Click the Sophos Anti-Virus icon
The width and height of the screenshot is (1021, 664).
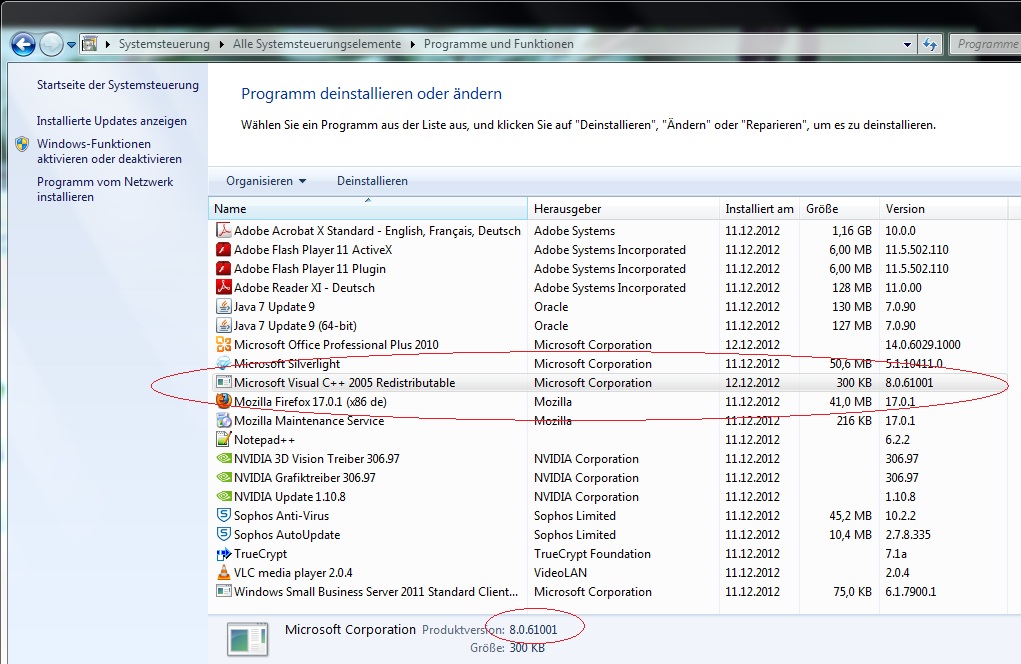(x=223, y=515)
